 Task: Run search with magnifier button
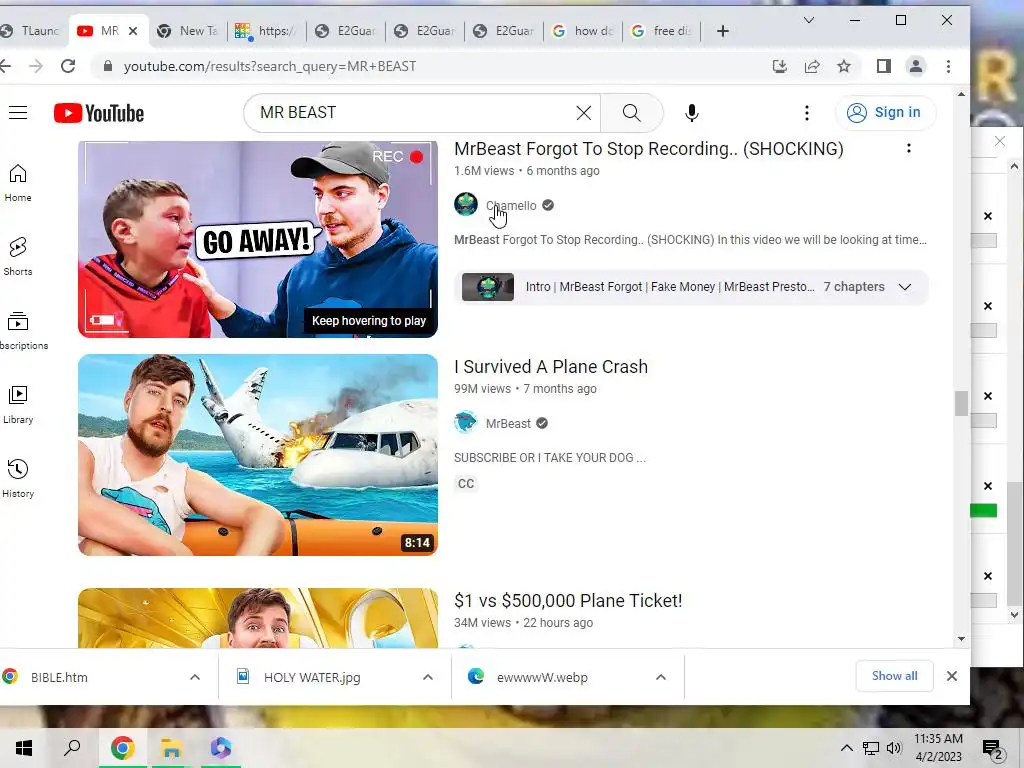tap(632, 113)
